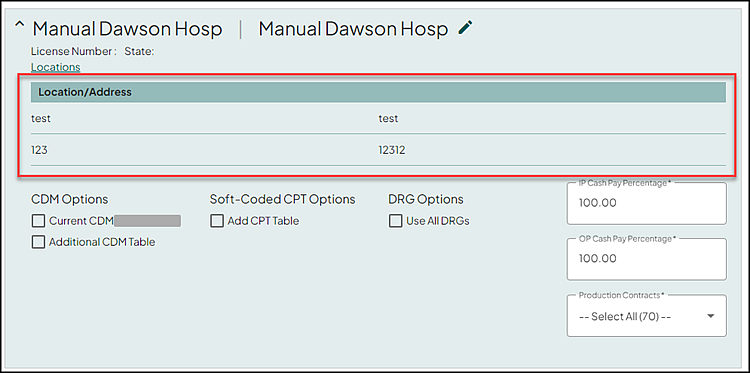Click the CDM Options heading
750x373 pixels.
coord(70,199)
